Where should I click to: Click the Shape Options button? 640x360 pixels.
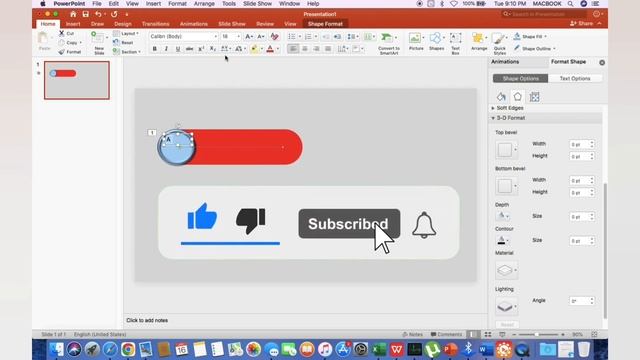(520, 78)
